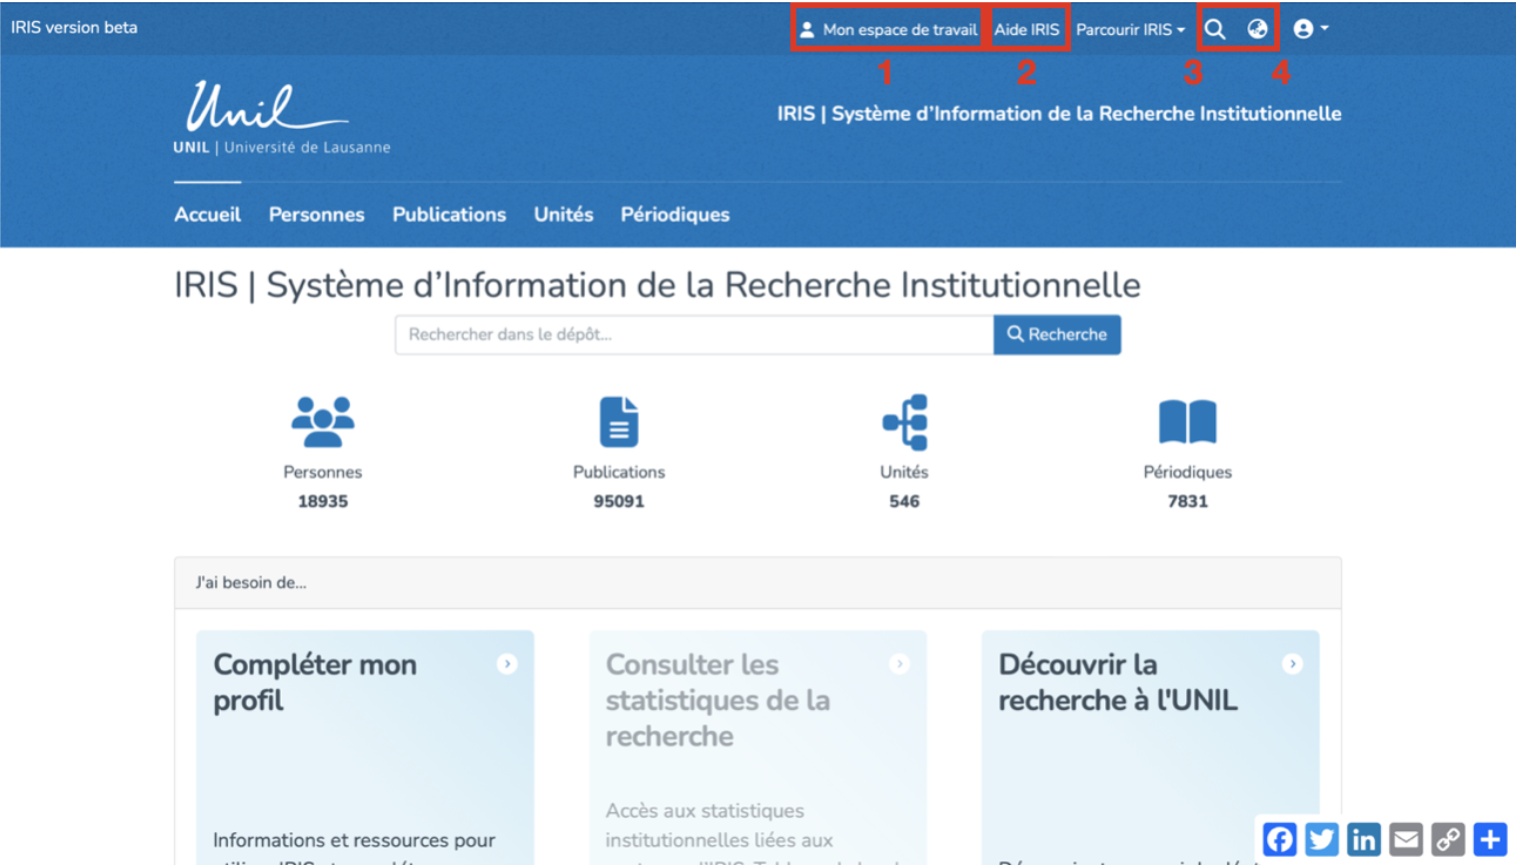This screenshot has height=868, width=1520.
Task: Click the Aide IRIS help link
Action: click(x=1027, y=30)
